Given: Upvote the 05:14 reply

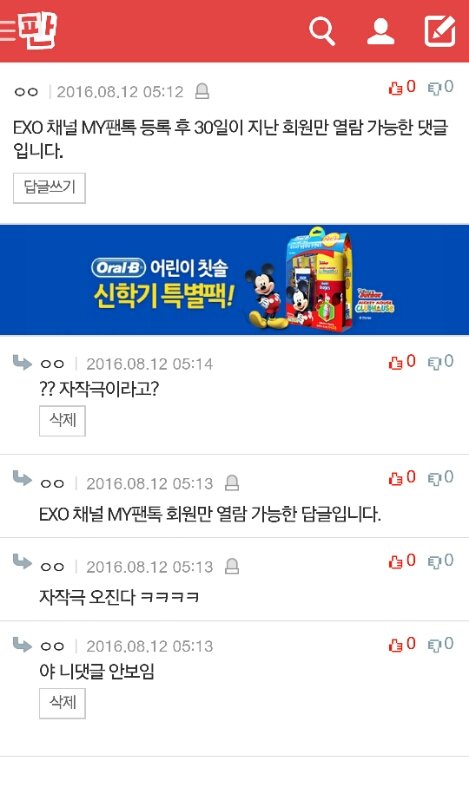Looking at the screenshot, I should pyautogui.click(x=402, y=362).
